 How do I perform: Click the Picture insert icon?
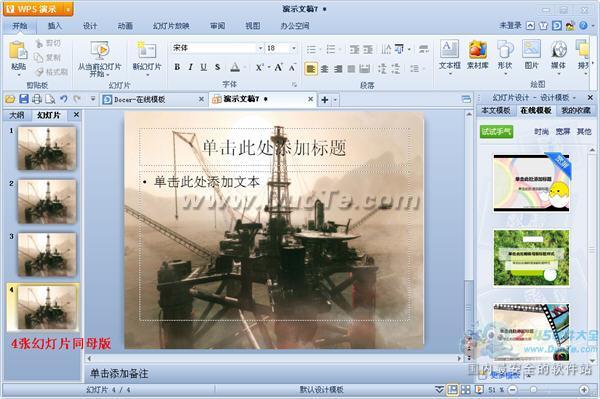coord(532,49)
